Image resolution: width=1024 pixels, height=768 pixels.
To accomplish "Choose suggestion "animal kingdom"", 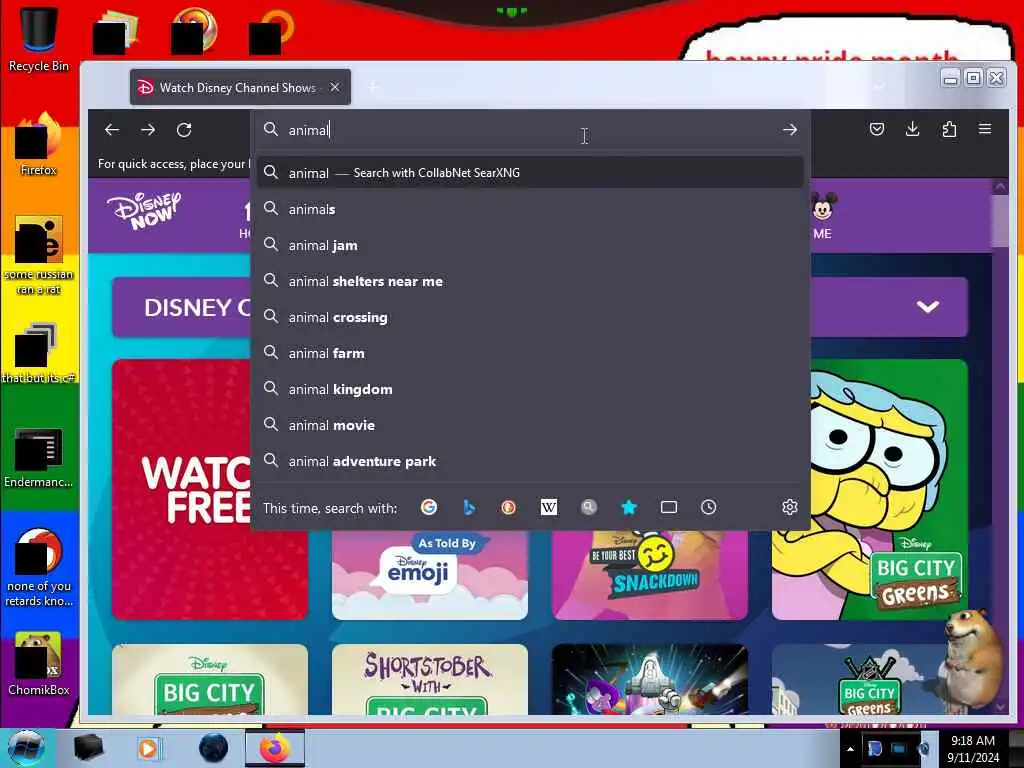I will pyautogui.click(x=530, y=389).
